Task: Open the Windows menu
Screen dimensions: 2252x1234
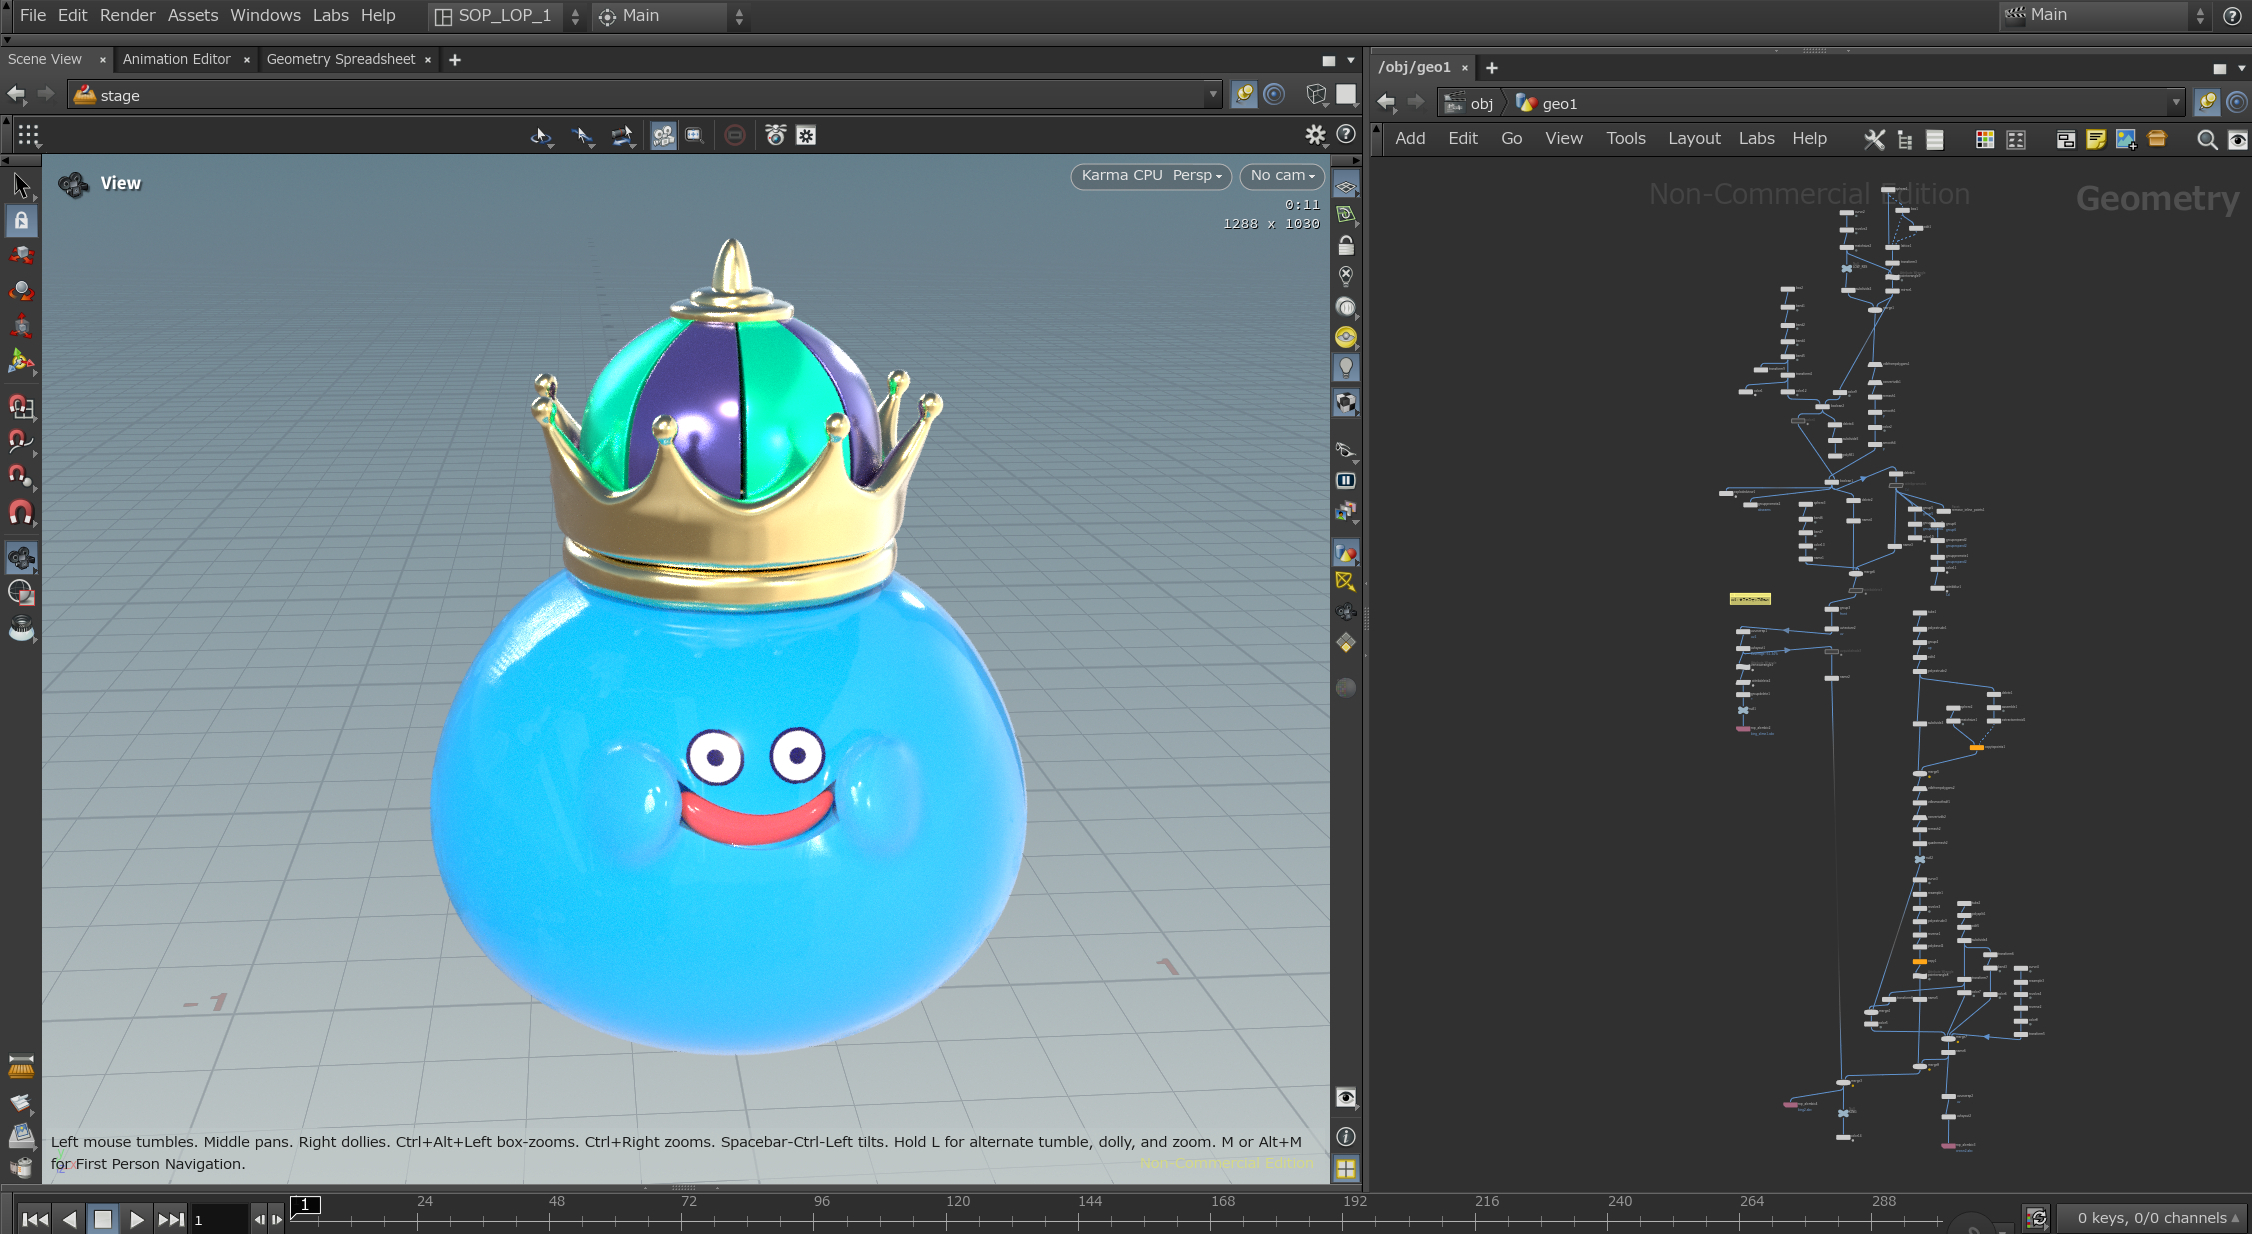Action: tap(265, 15)
